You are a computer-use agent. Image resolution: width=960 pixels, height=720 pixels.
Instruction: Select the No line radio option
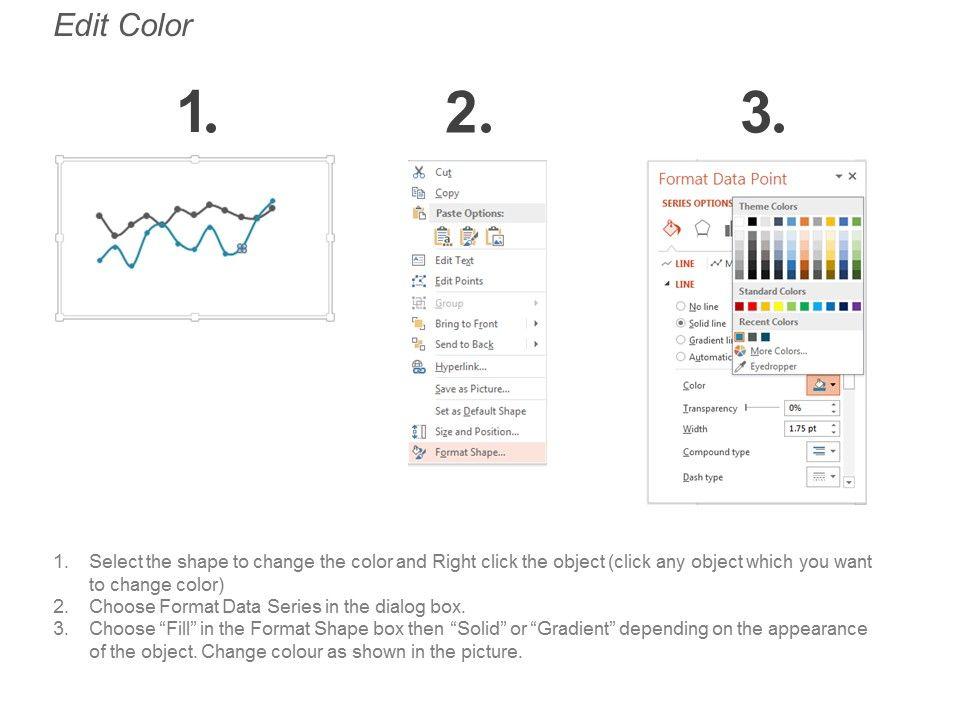click(681, 307)
